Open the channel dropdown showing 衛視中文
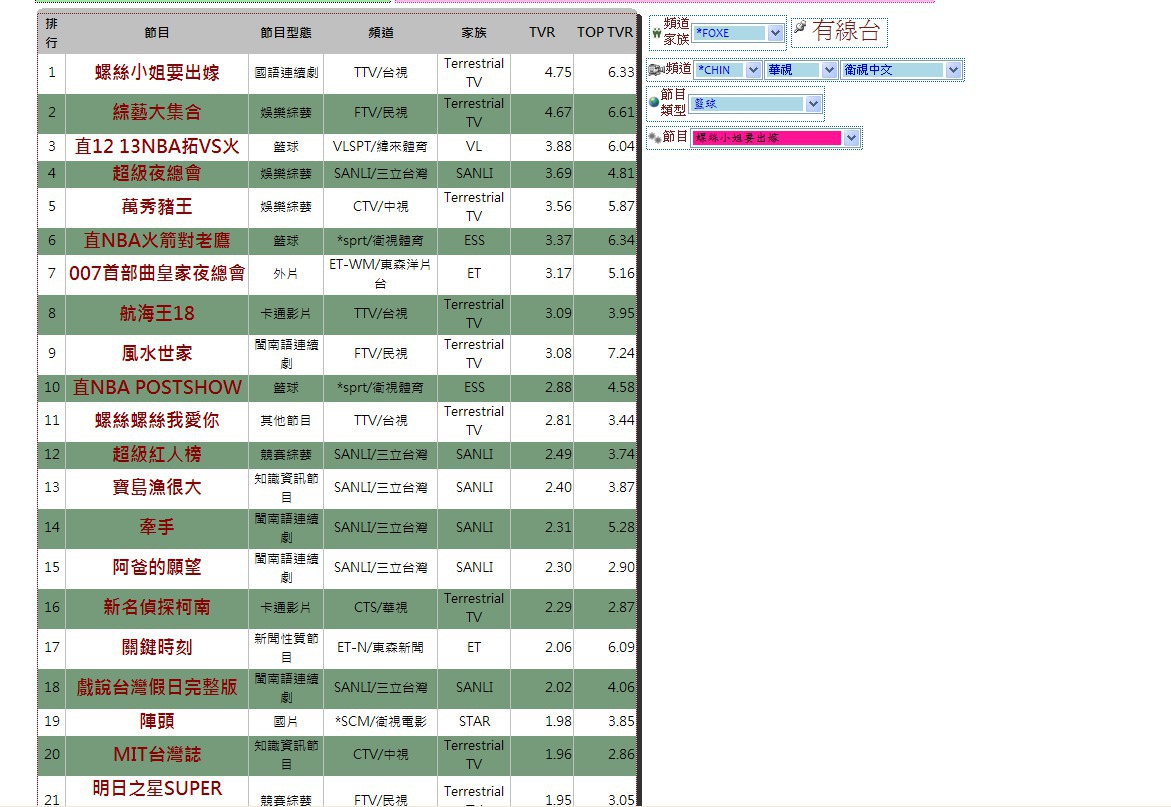This screenshot has width=1171, height=807. [x=901, y=70]
